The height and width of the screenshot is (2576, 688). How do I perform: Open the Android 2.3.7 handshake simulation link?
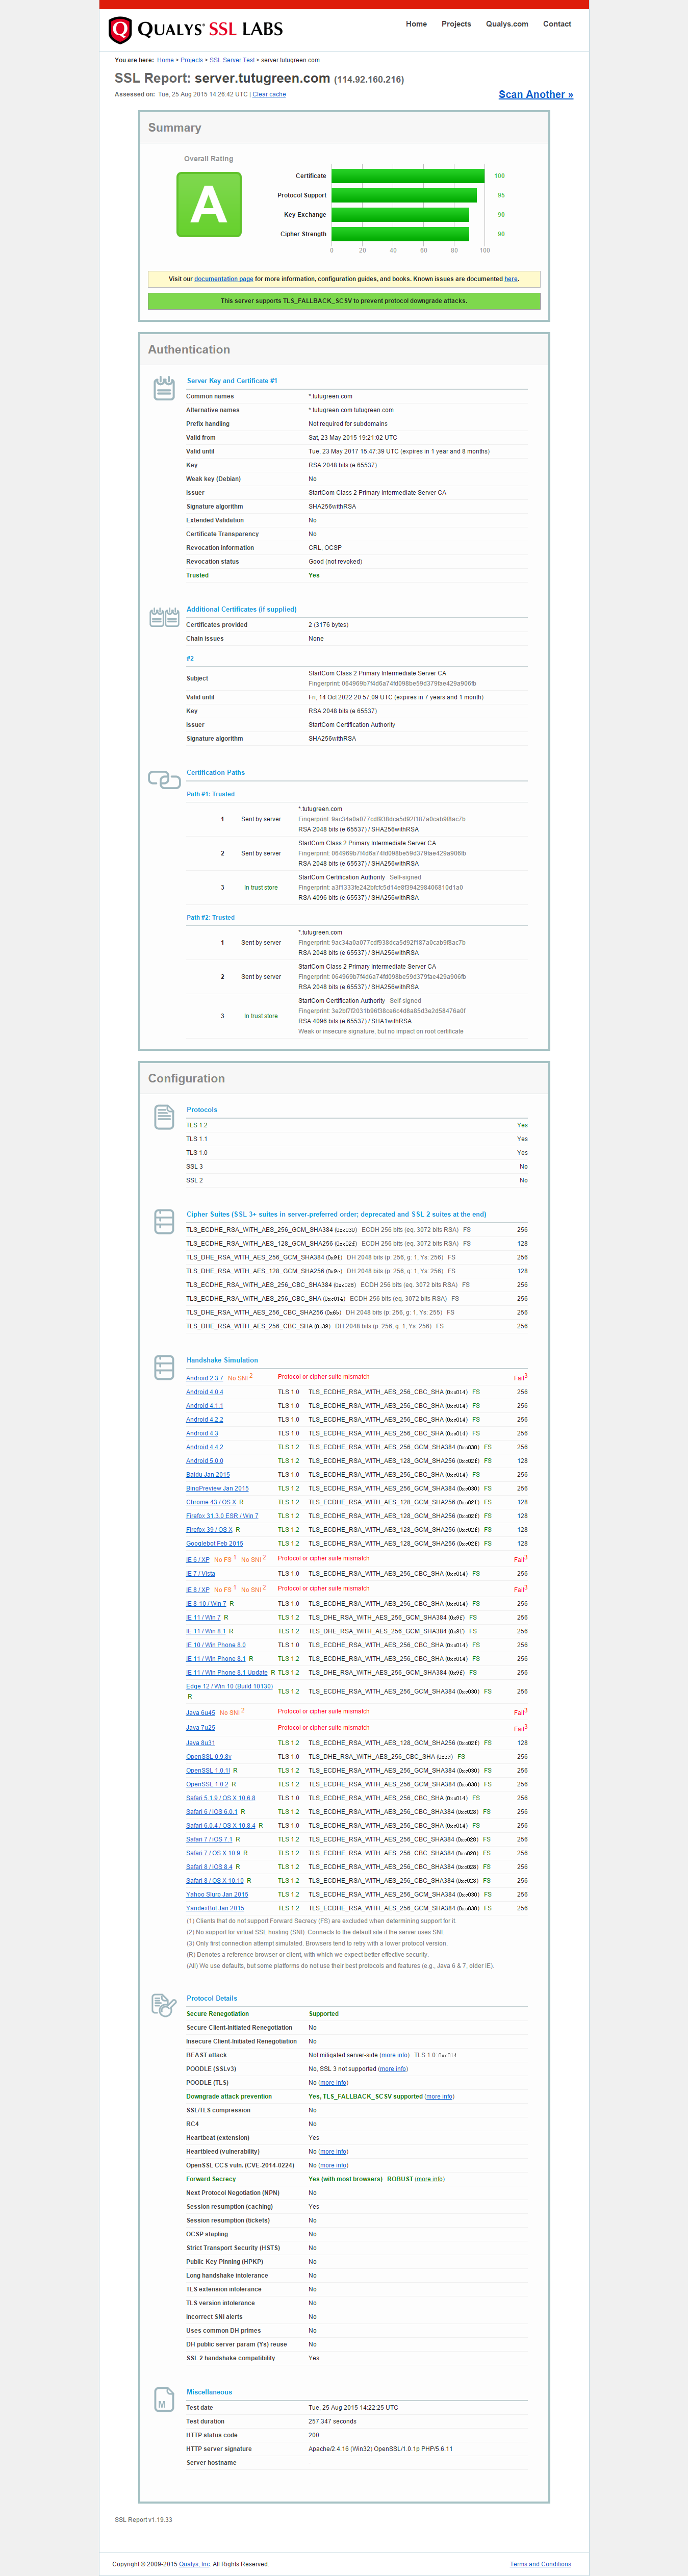pyautogui.click(x=204, y=1378)
